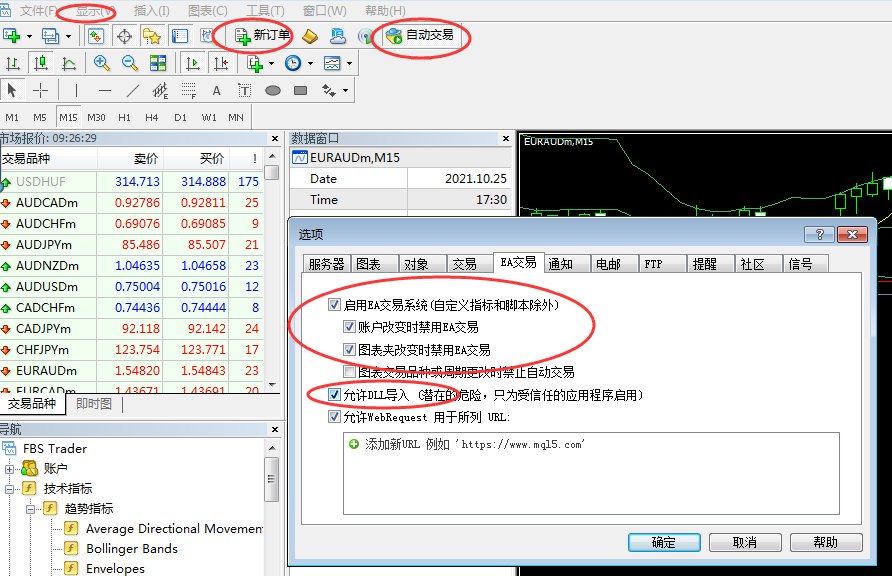This screenshot has height=576, width=892.
Task: Select H4 timeframe button
Action: click(x=151, y=117)
